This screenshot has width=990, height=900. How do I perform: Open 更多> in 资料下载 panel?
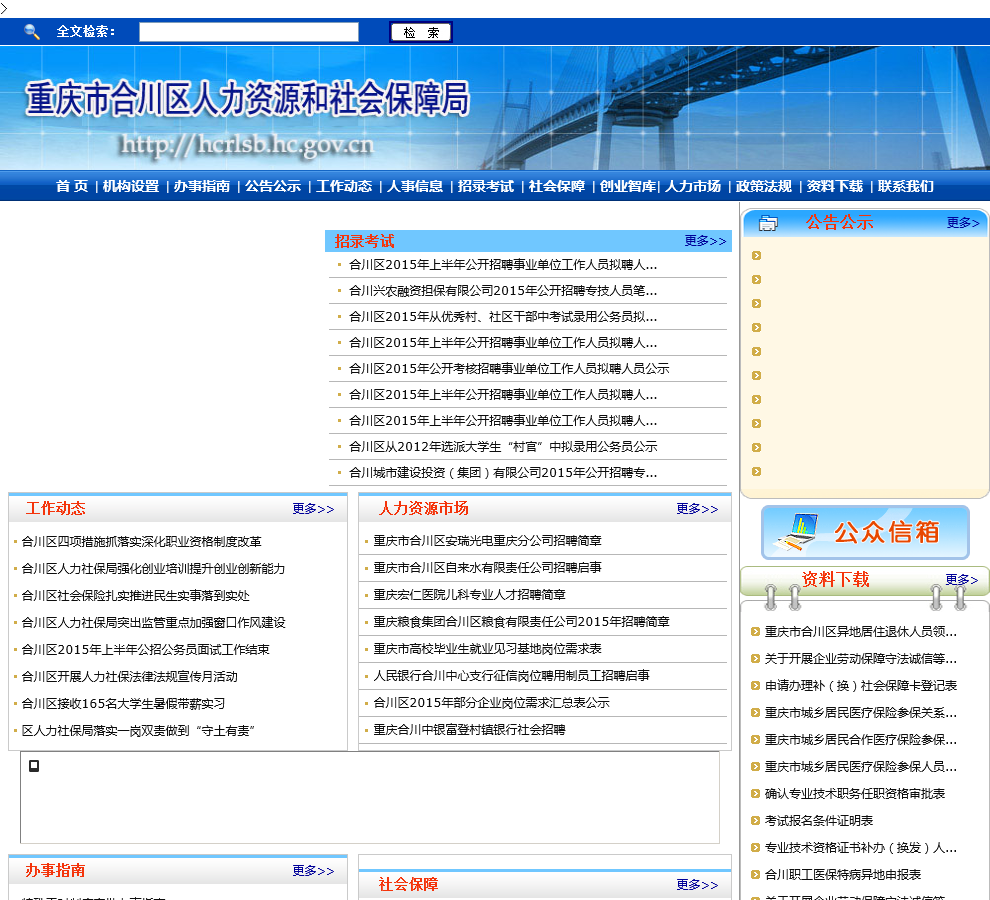click(x=962, y=579)
